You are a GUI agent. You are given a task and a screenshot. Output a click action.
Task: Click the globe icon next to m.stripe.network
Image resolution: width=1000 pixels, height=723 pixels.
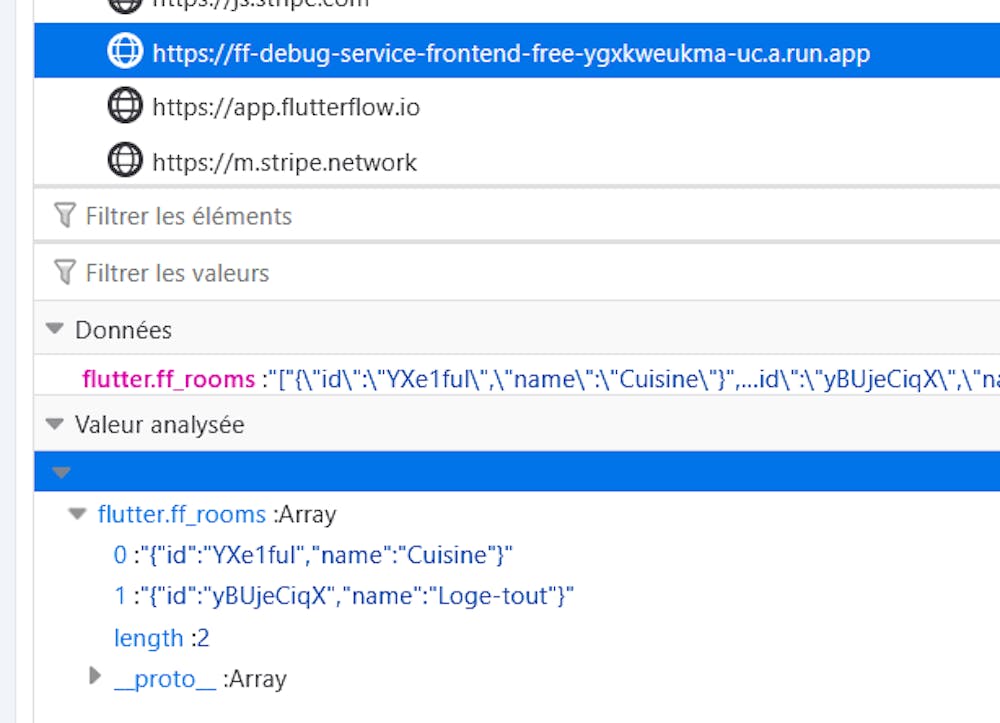(x=124, y=161)
